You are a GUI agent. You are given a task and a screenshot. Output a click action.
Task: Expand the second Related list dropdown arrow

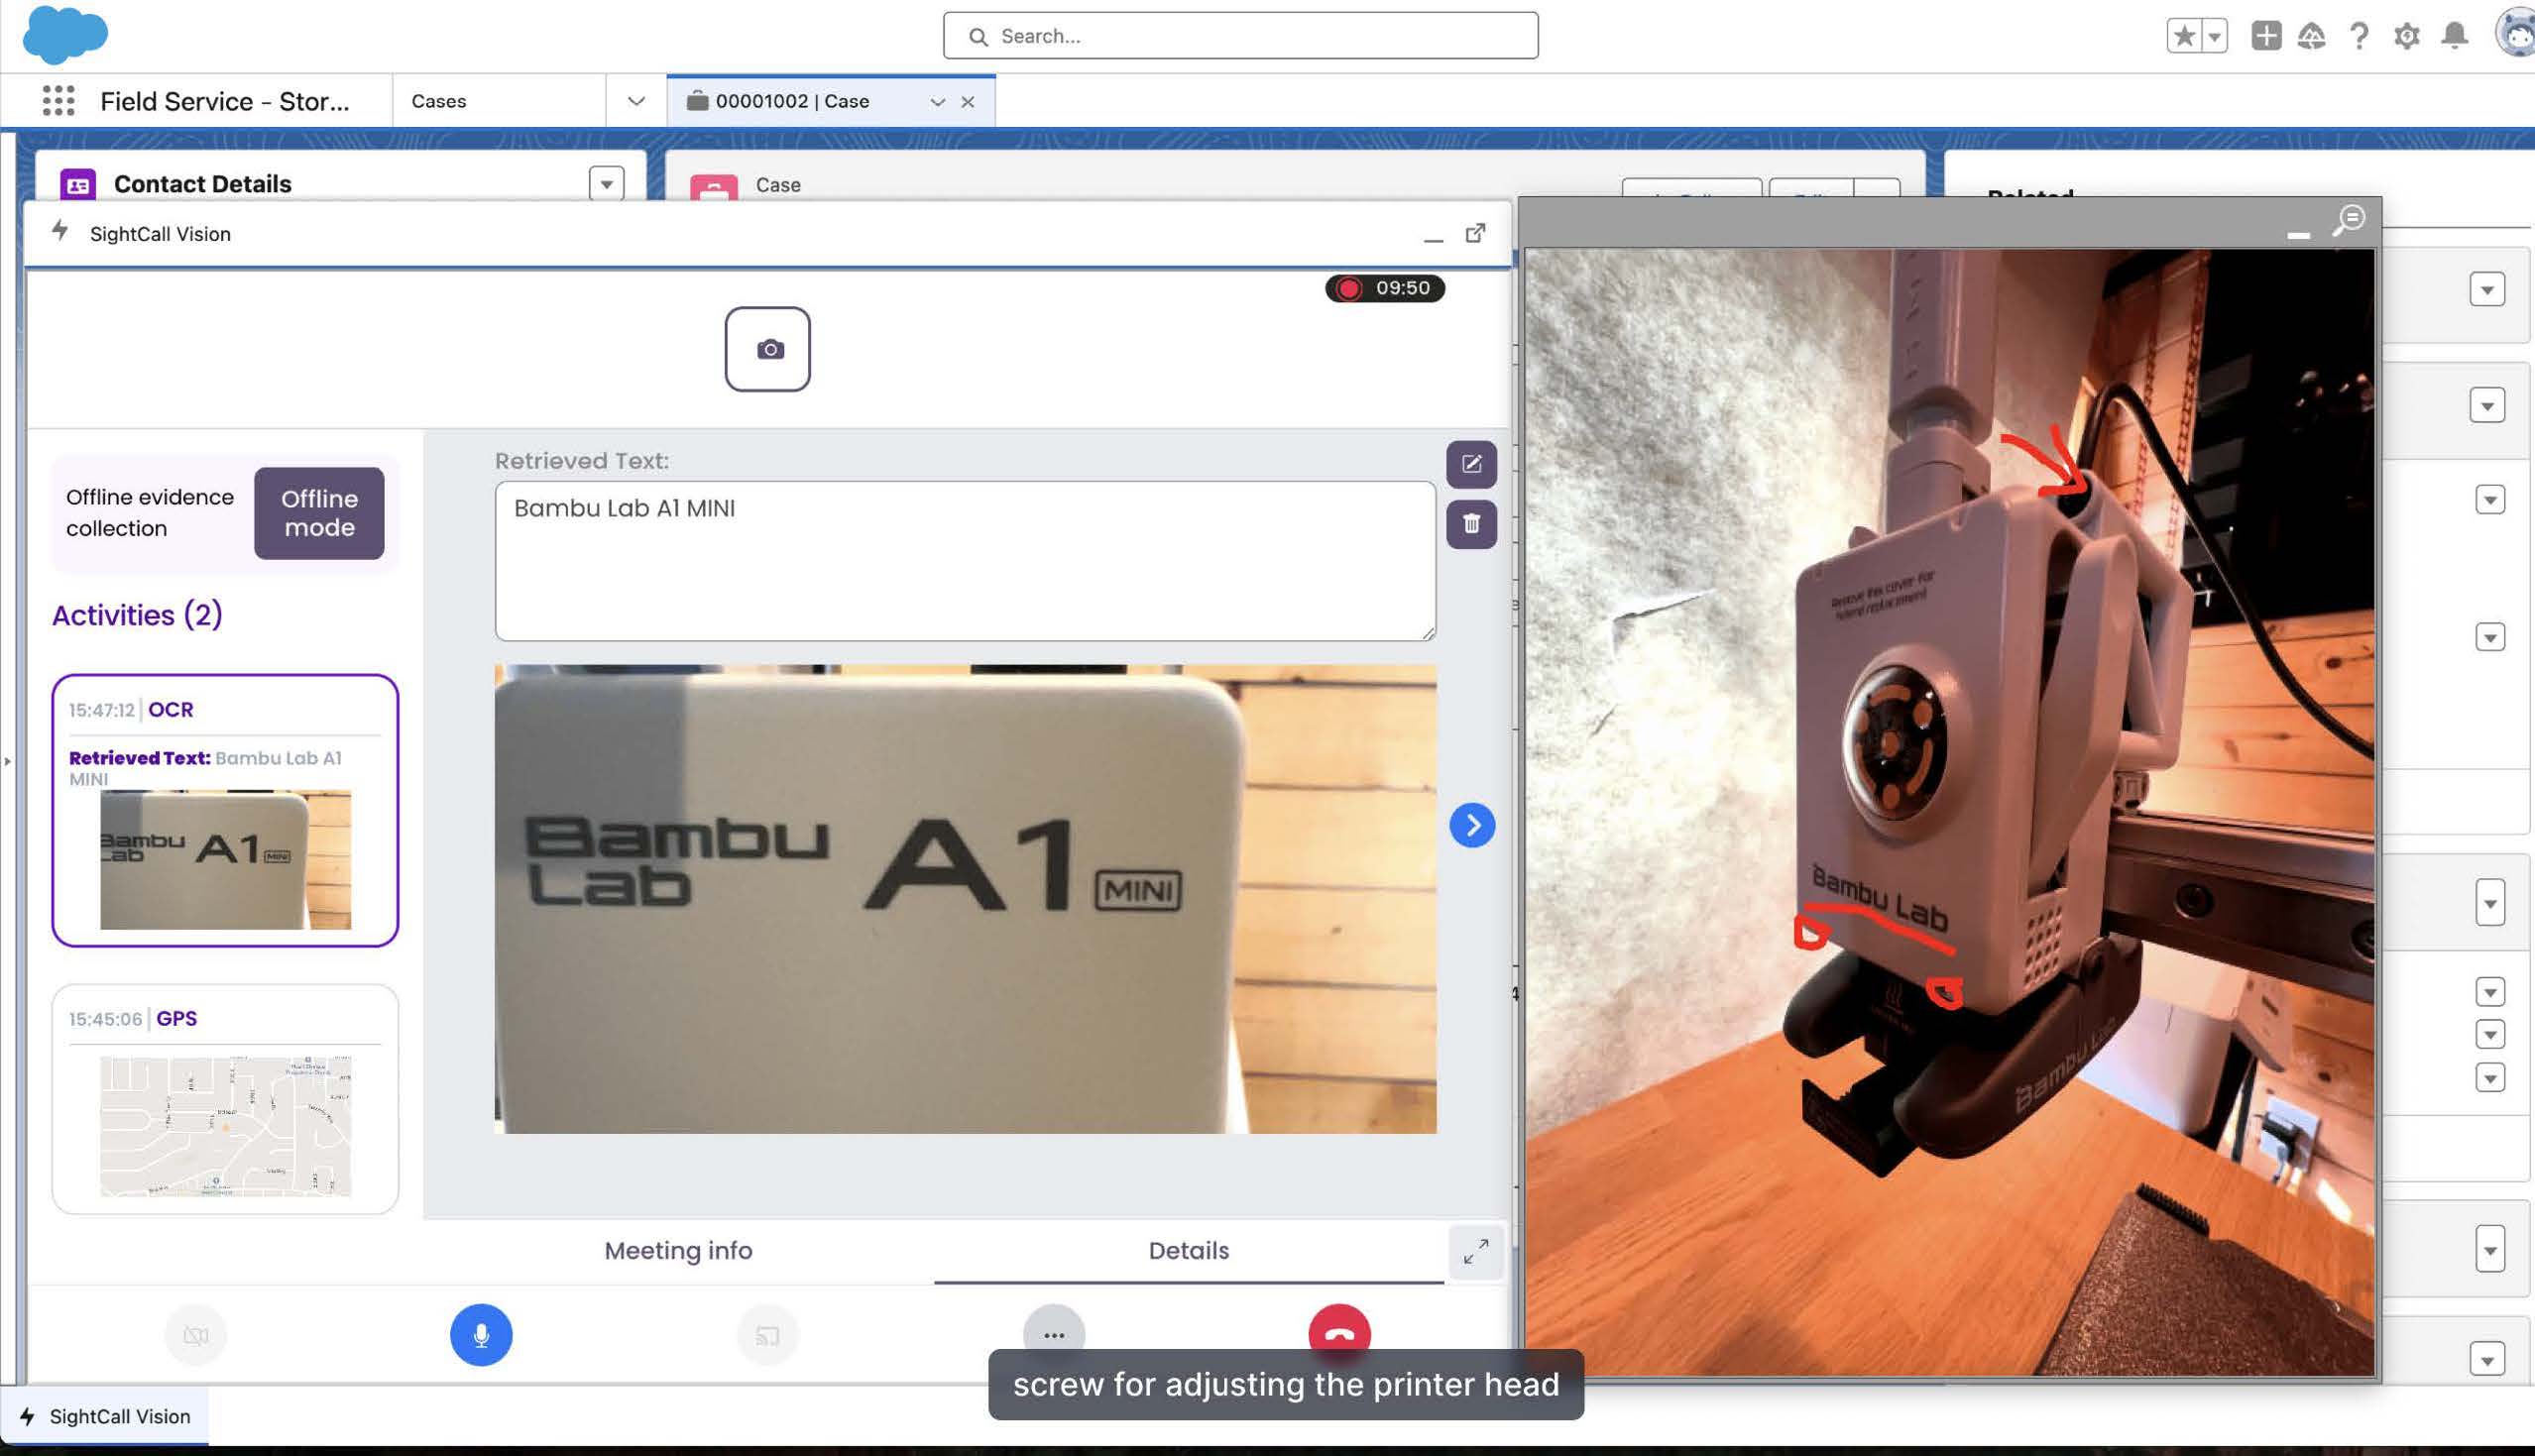pyautogui.click(x=2487, y=406)
